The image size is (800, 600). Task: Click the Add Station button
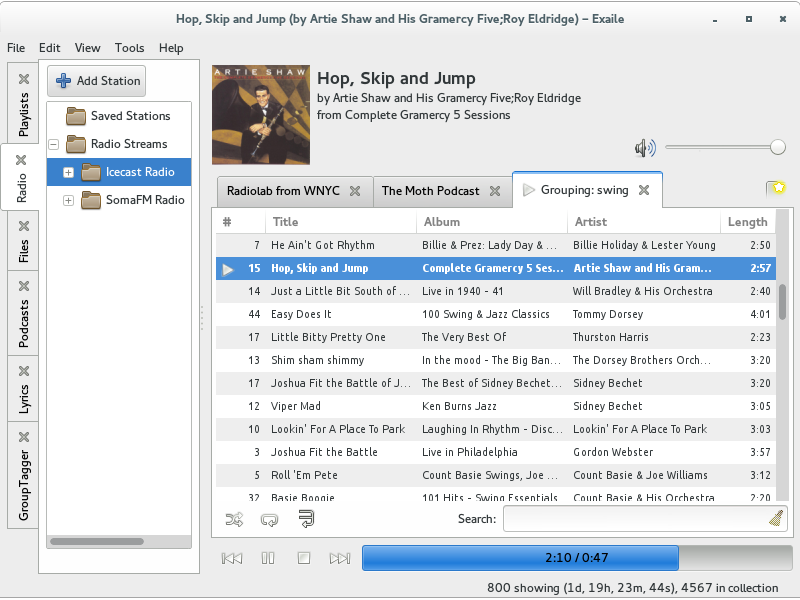[x=96, y=81]
